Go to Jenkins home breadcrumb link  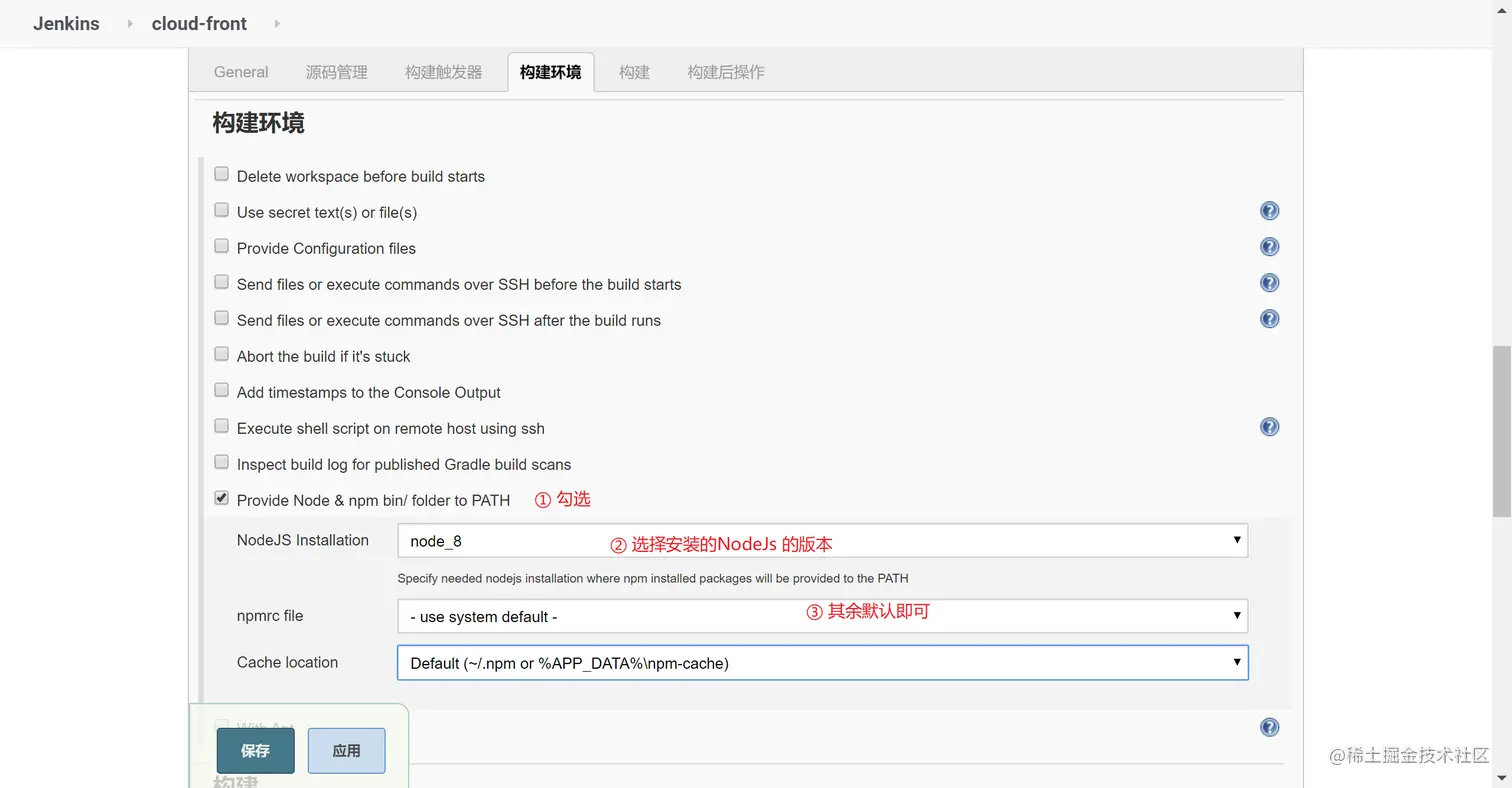point(66,23)
